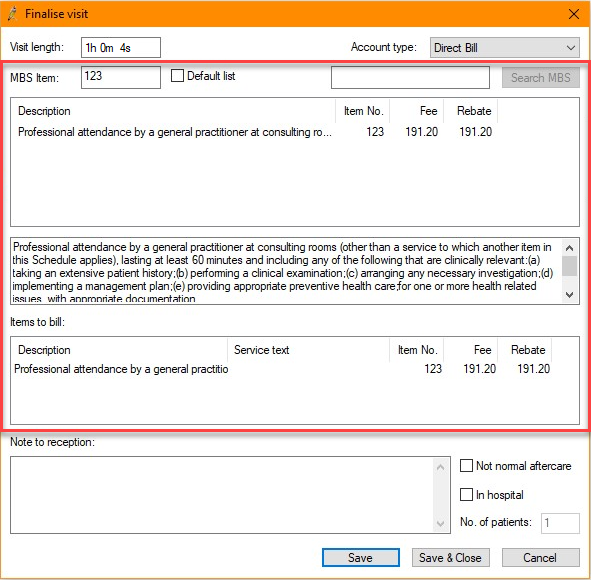Open the Account type dropdown
The width and height of the screenshot is (591, 580).
click(505, 47)
